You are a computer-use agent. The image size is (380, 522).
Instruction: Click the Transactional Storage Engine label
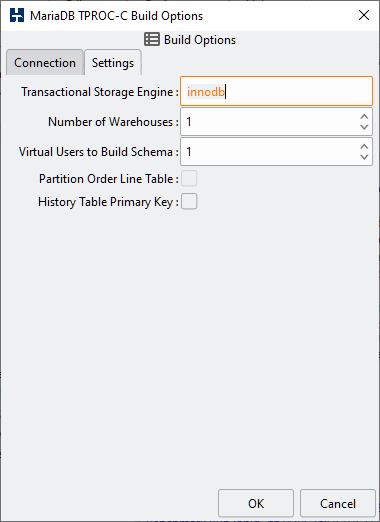pos(100,92)
